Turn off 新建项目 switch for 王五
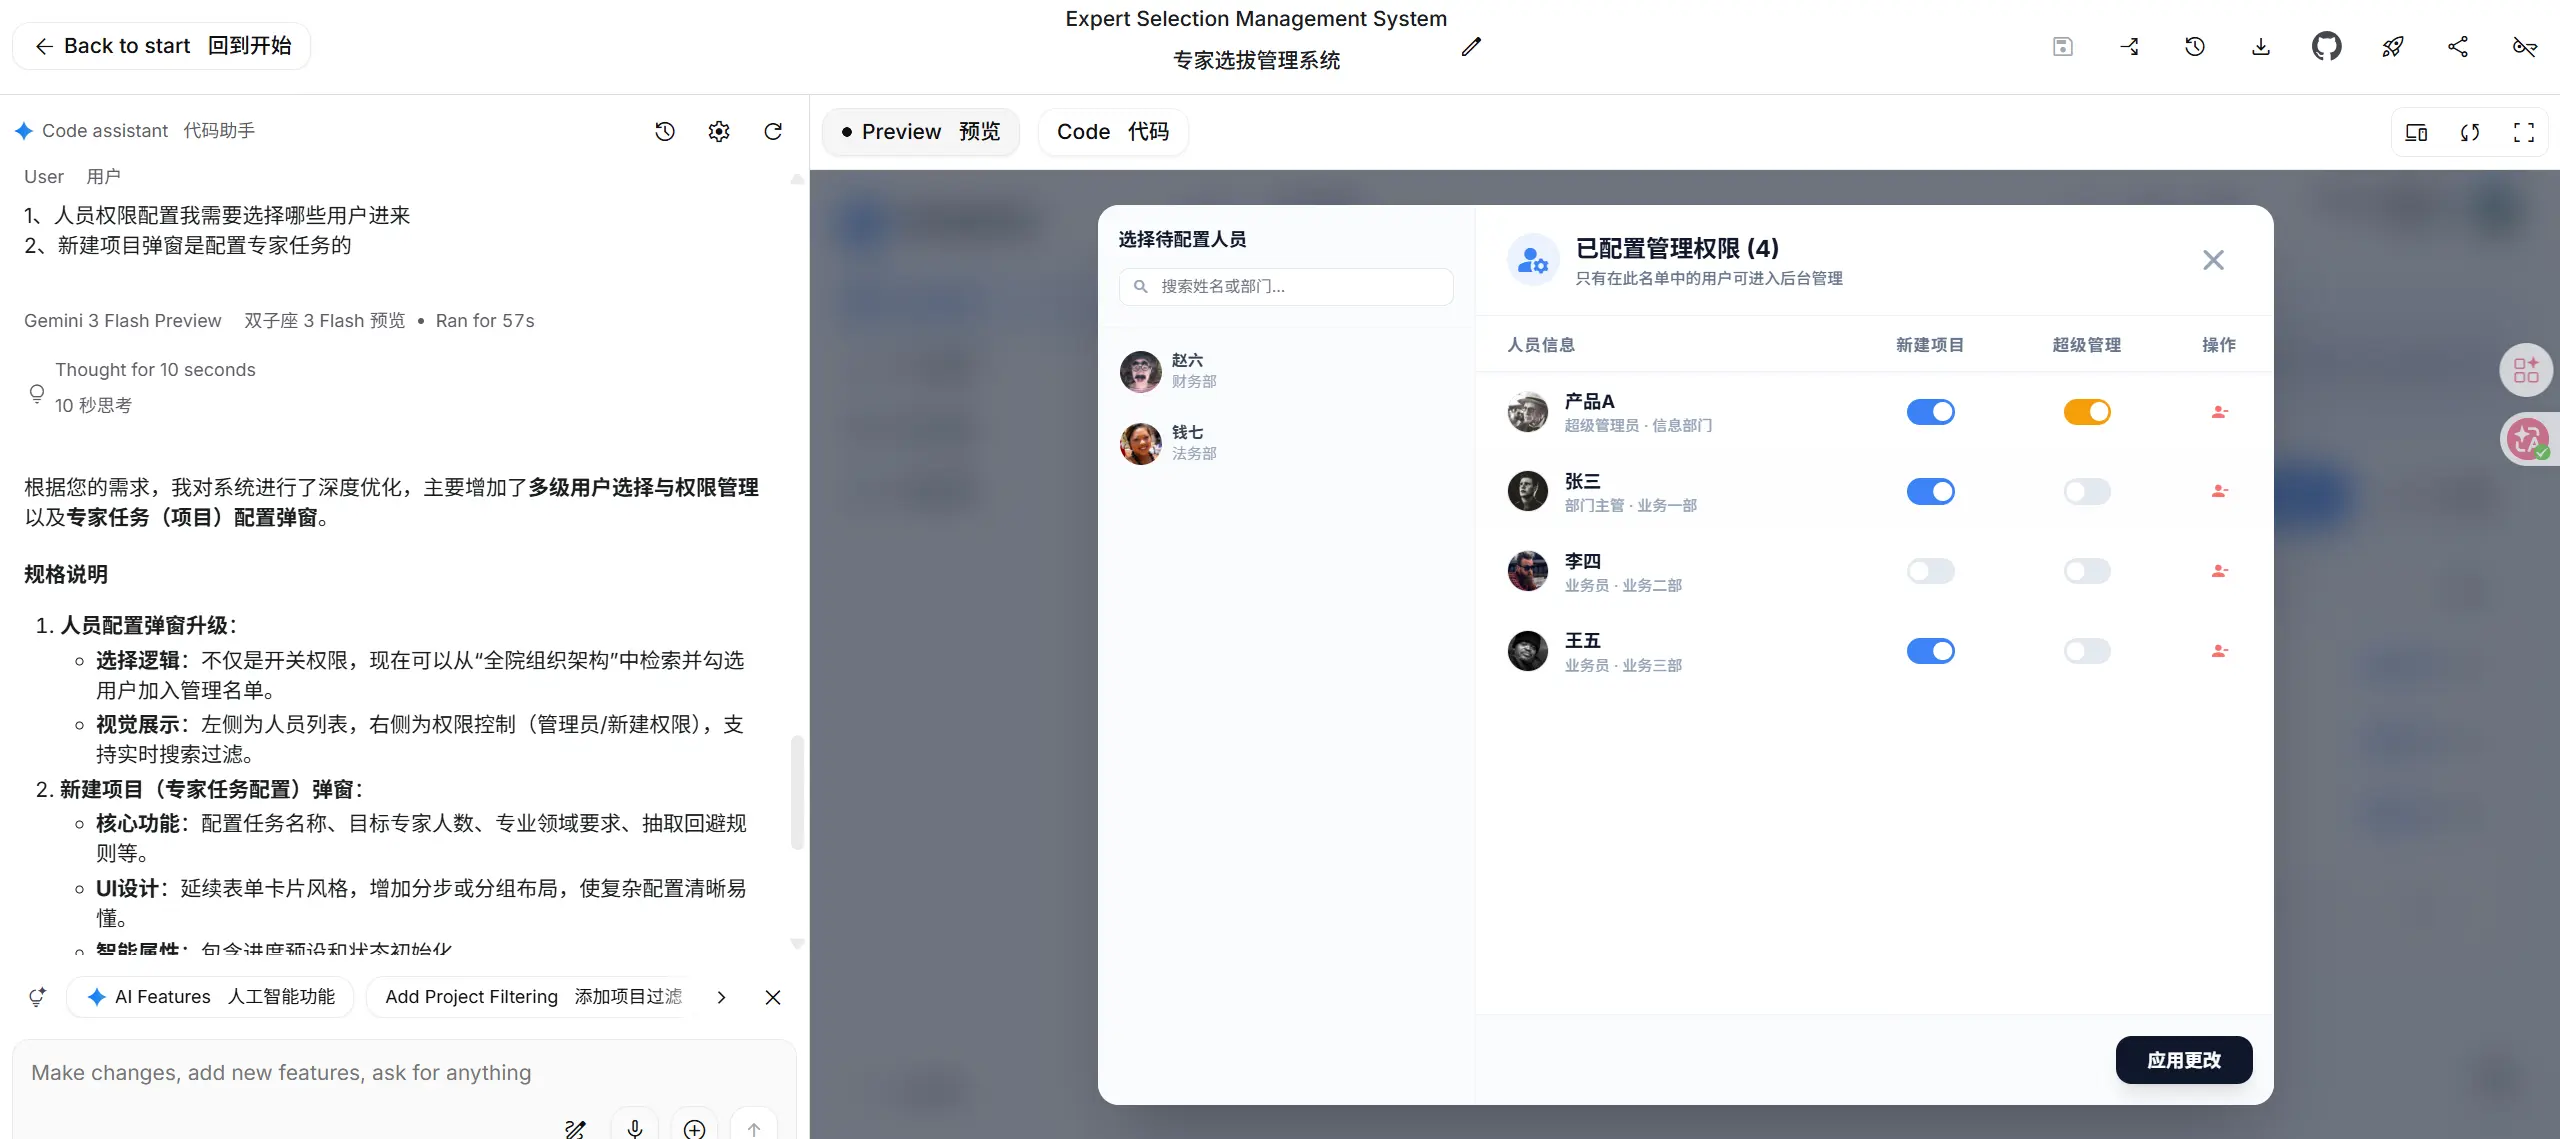2560x1139 pixels. coord(1930,651)
